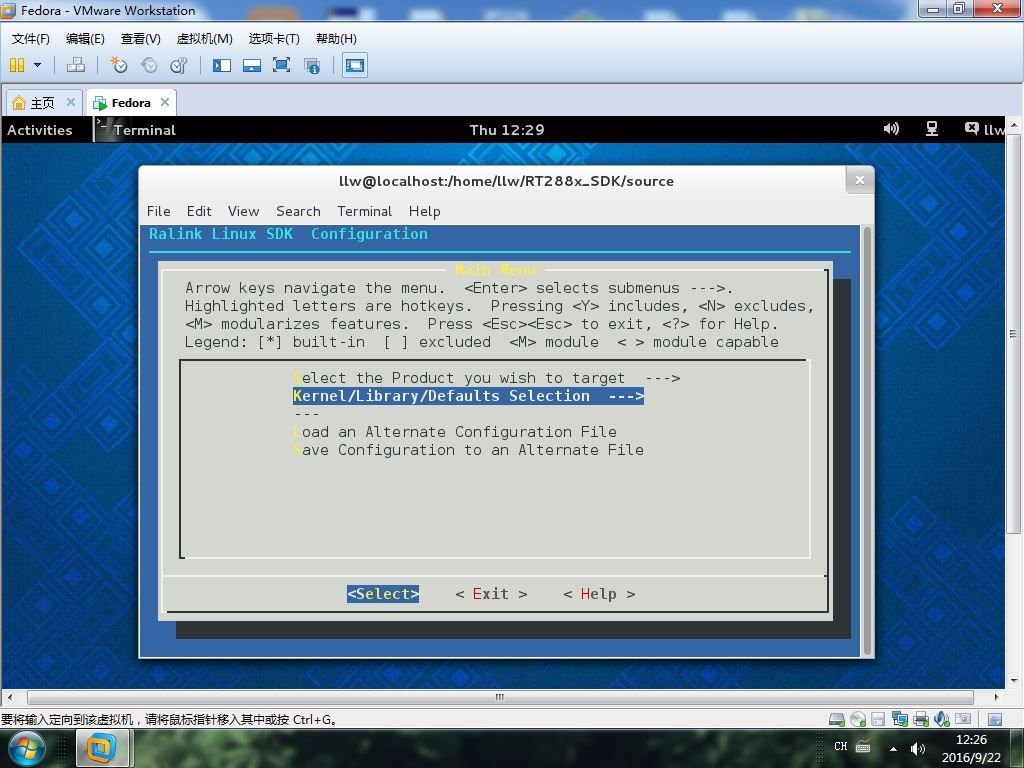Click the < Exit > button
The image size is (1024, 768).
[491, 594]
